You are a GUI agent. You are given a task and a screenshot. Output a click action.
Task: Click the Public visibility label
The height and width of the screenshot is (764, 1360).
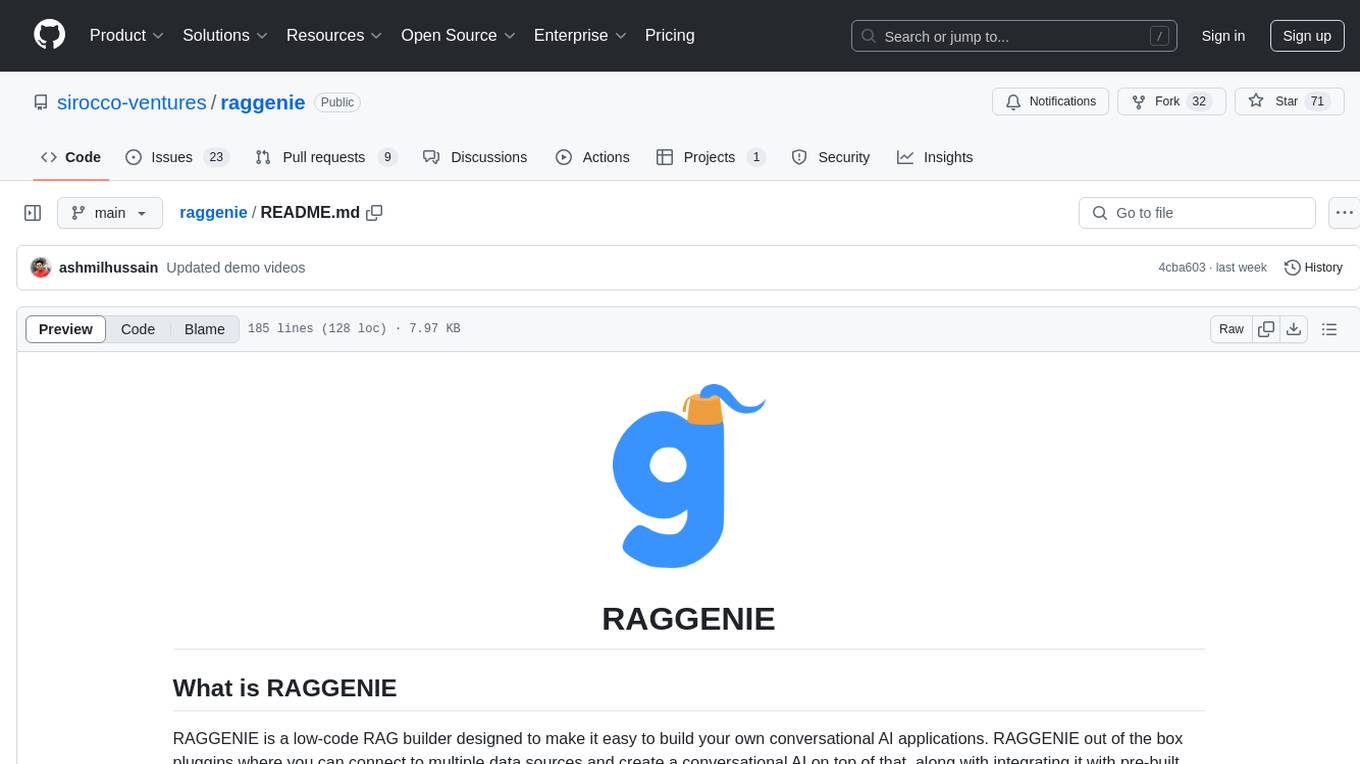(x=337, y=102)
